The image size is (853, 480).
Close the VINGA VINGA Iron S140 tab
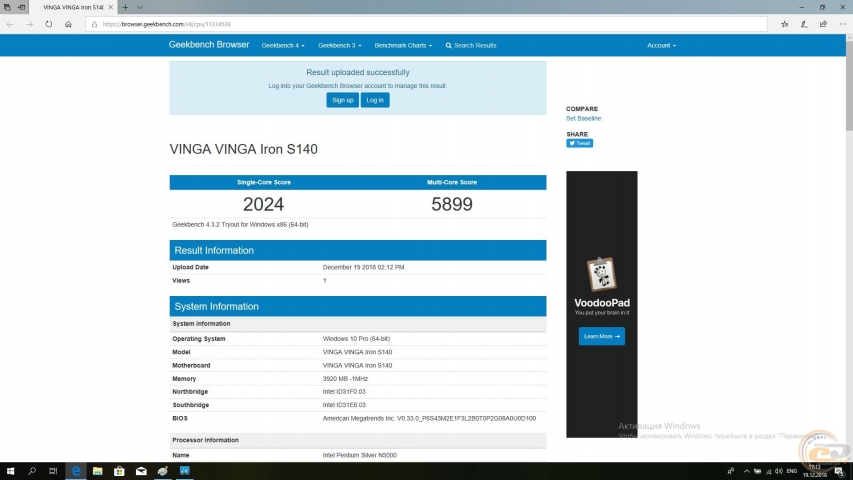tap(110, 7)
